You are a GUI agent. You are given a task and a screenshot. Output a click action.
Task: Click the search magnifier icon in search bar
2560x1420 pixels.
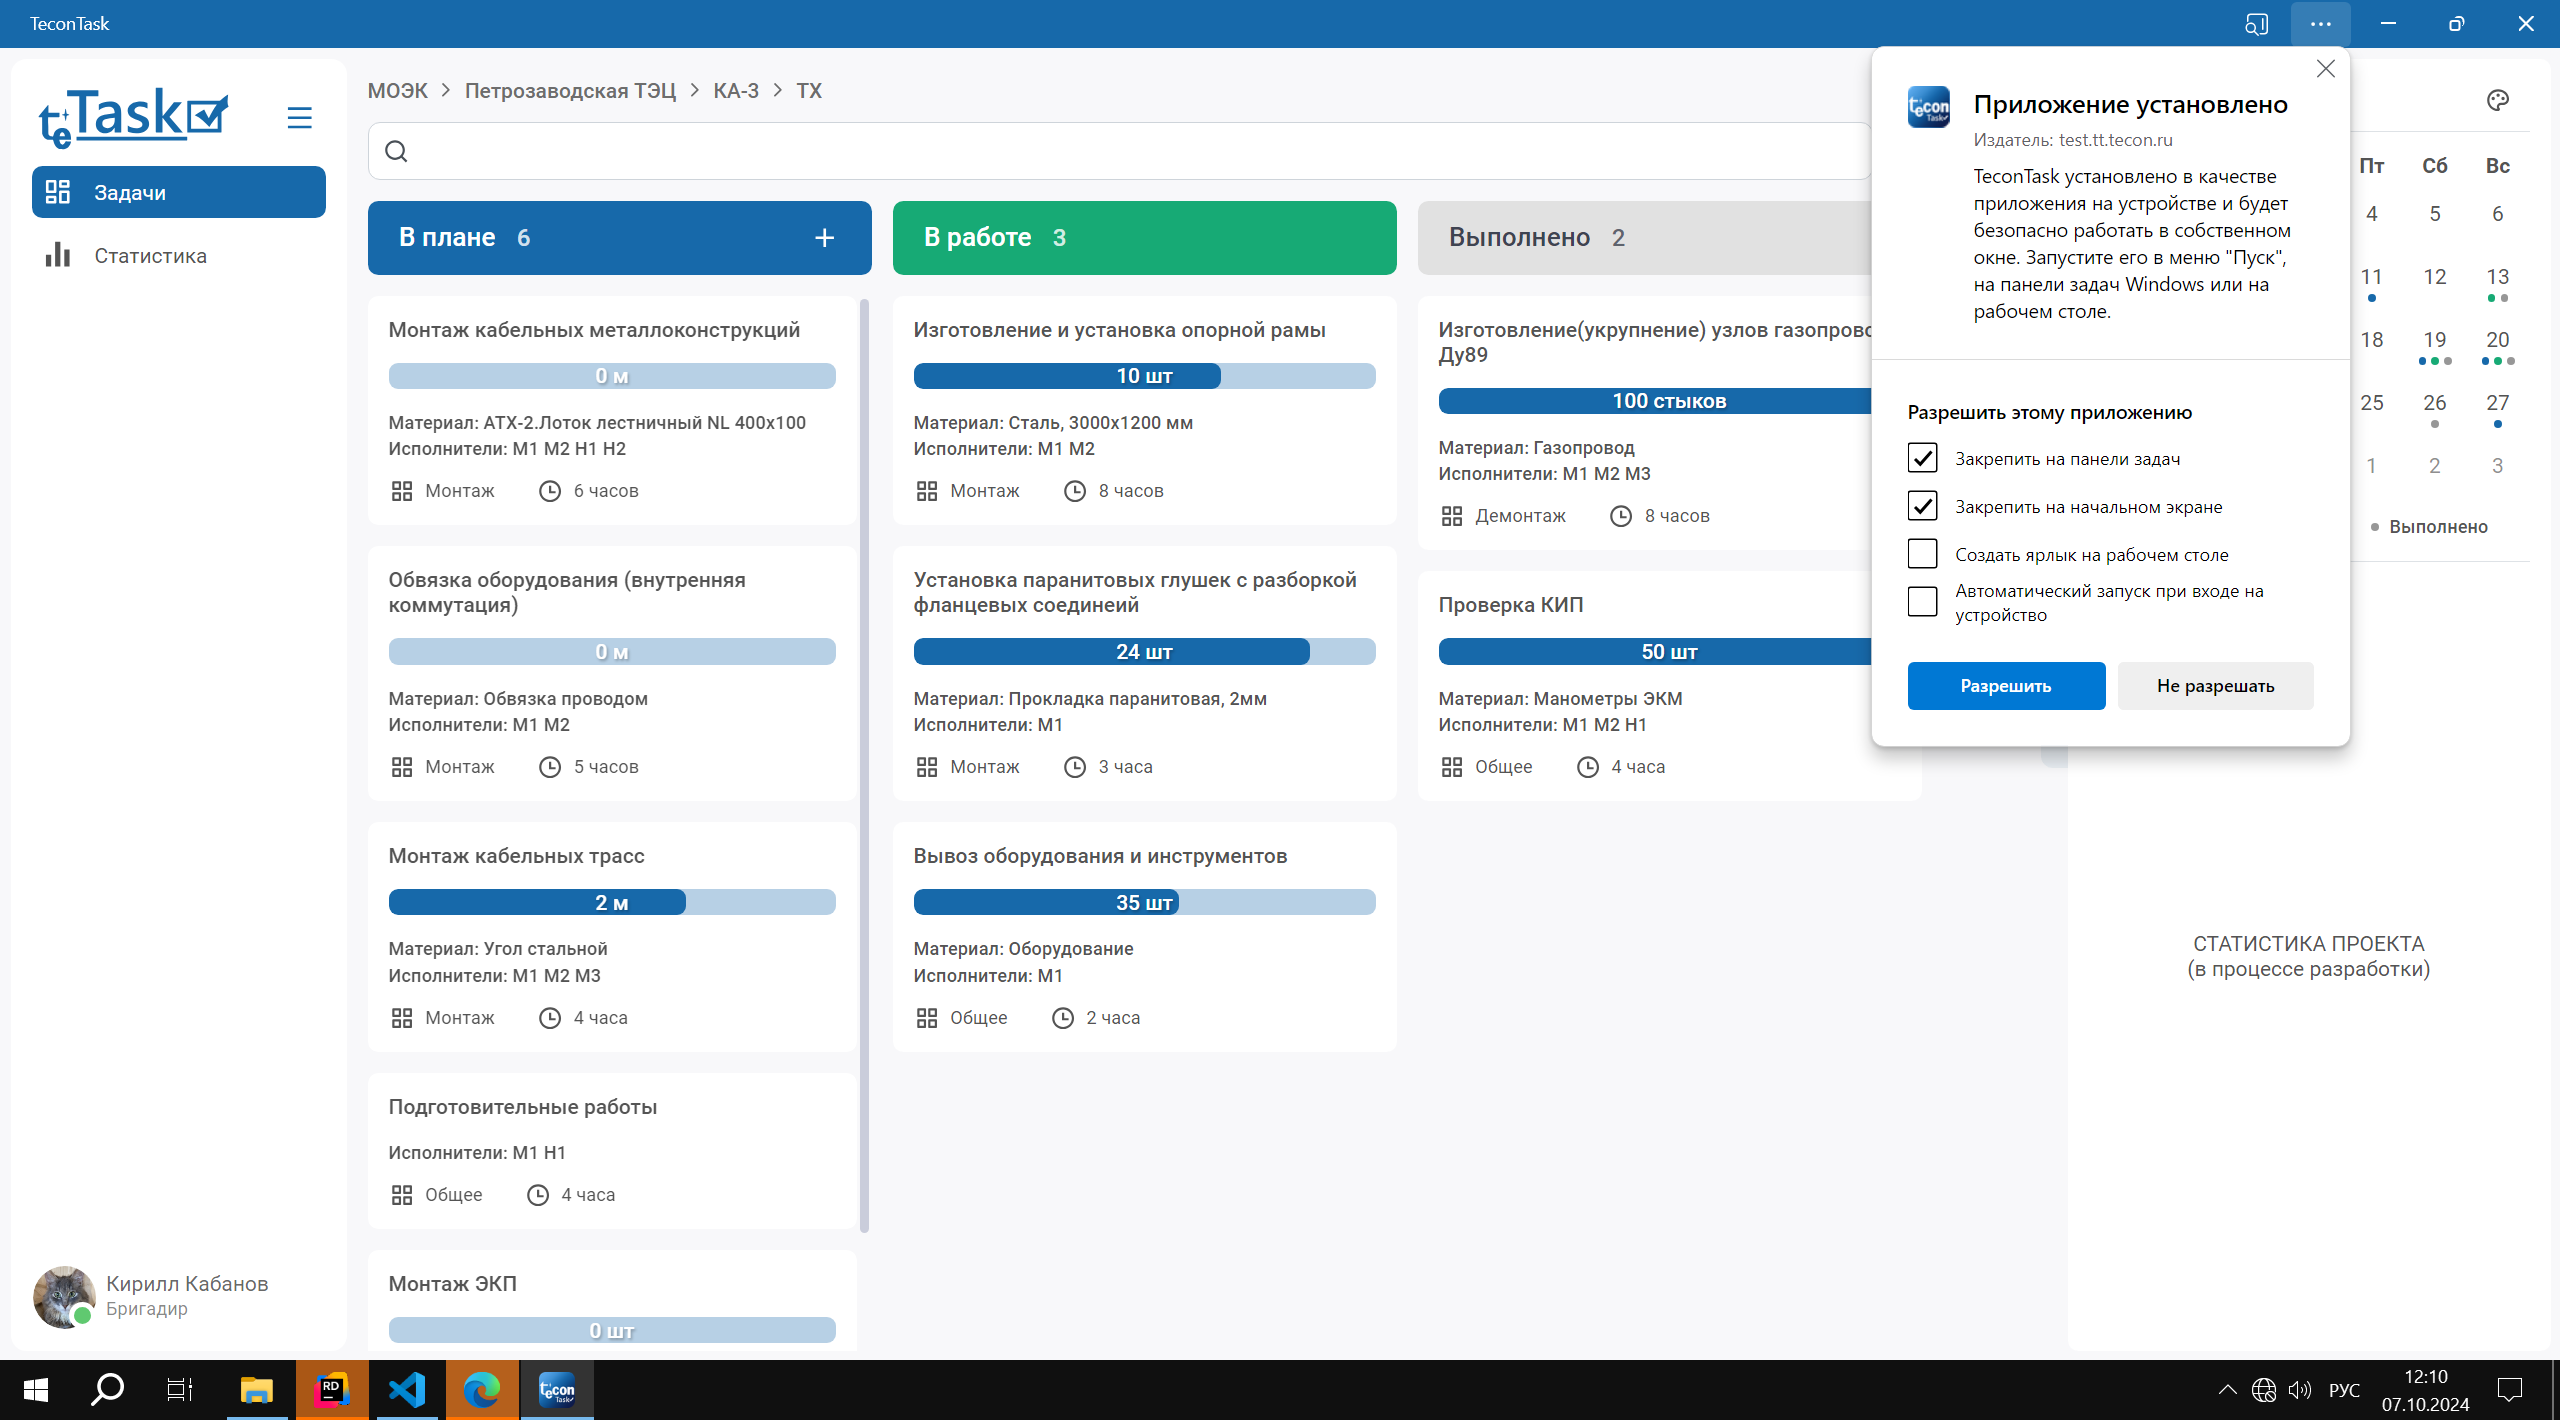396,151
